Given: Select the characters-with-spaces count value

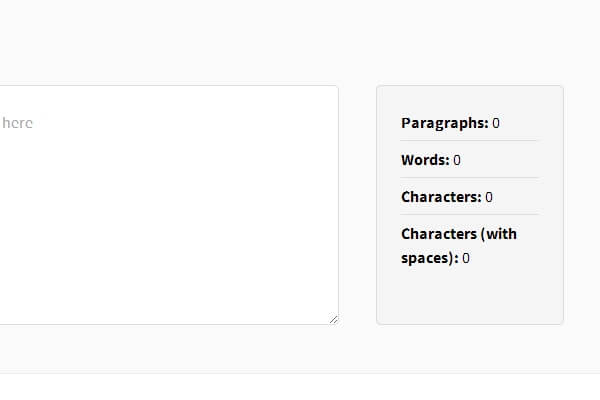Looking at the screenshot, I should [x=466, y=258].
